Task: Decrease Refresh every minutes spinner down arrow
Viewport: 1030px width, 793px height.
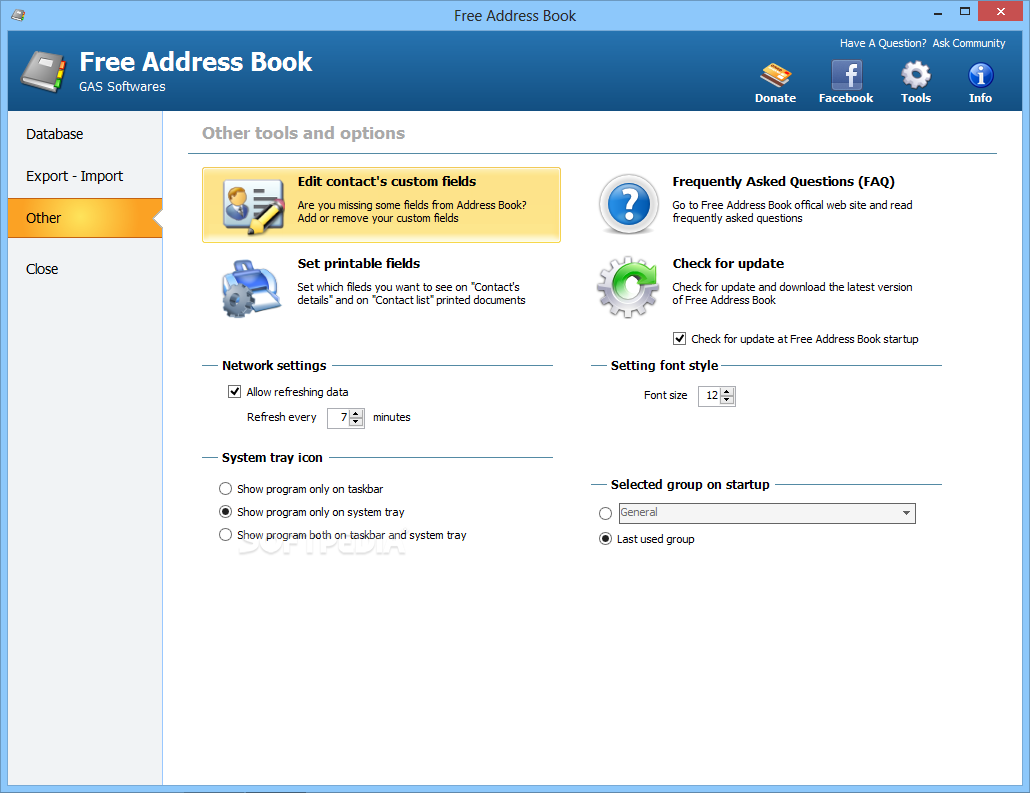Action: pos(356,422)
